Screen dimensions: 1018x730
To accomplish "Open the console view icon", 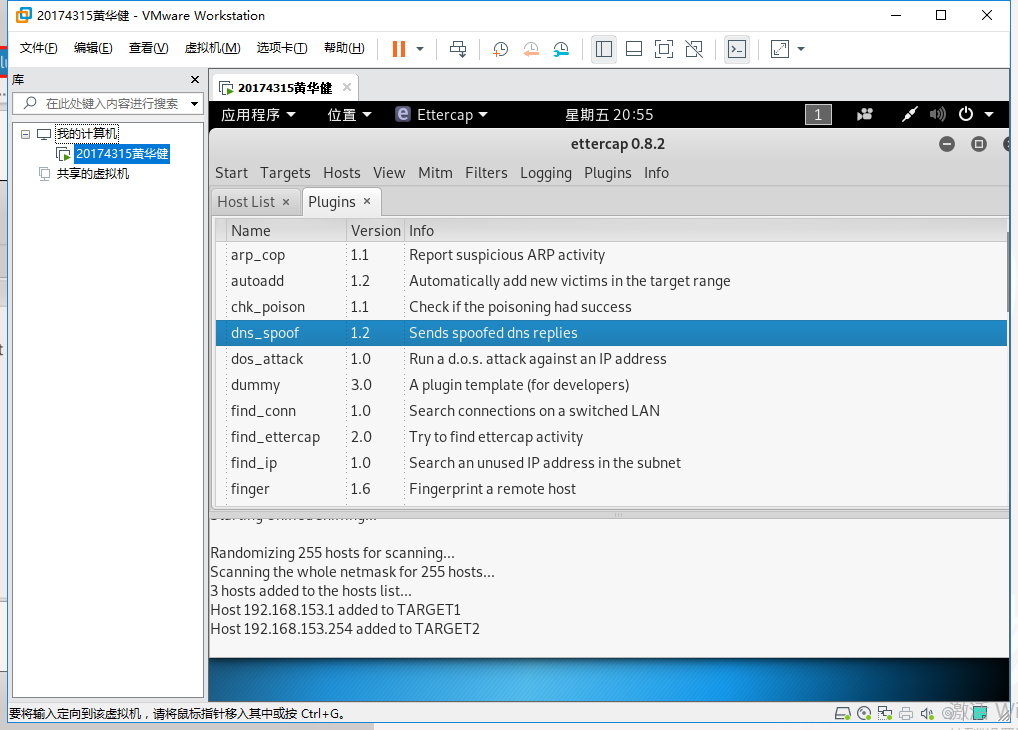I will (737, 49).
